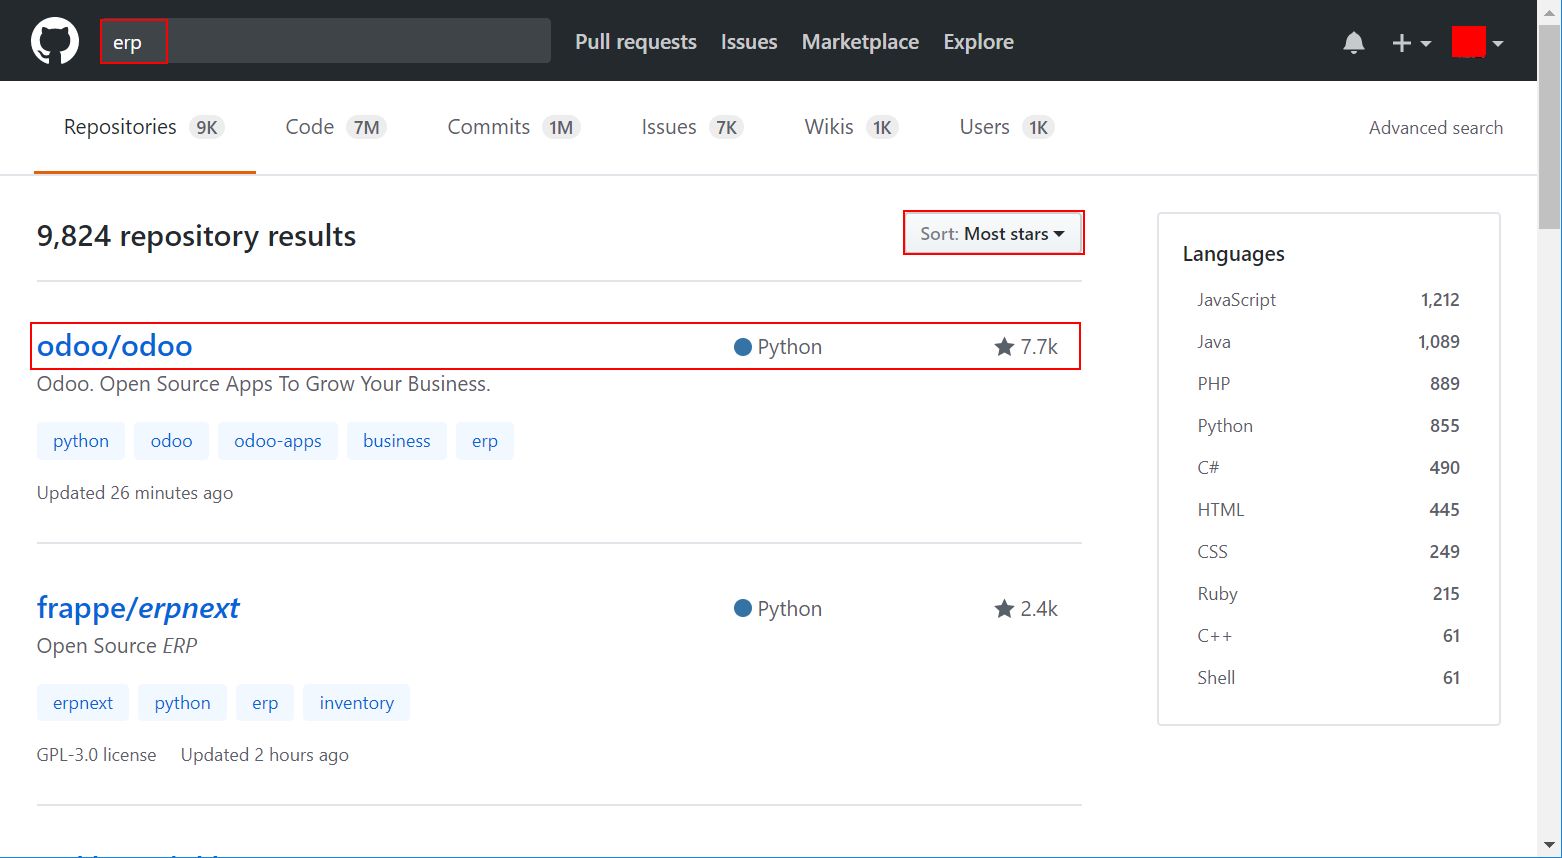Open the frappe/erpnext repository link
The height and width of the screenshot is (858, 1562).
click(138, 608)
